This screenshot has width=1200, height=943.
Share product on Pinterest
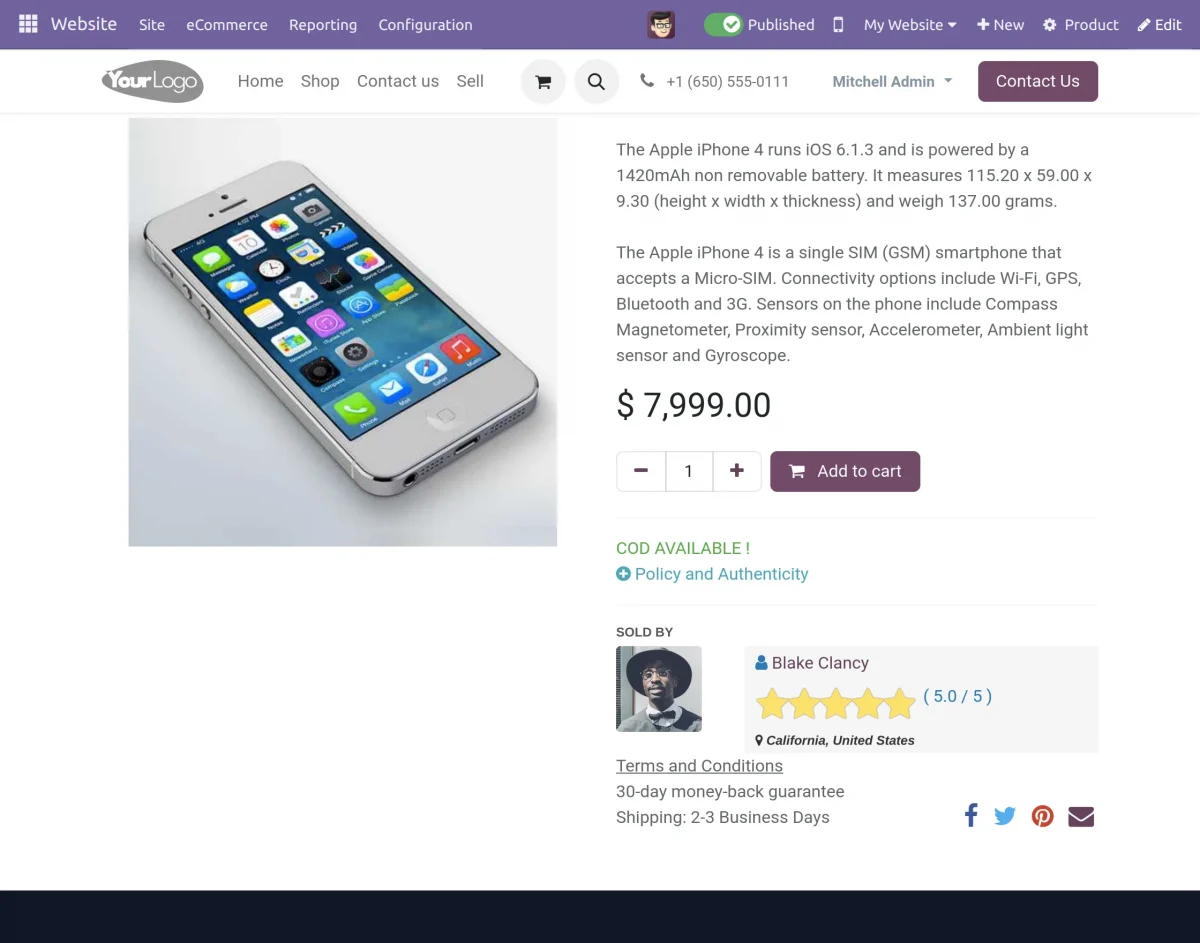pyautogui.click(x=1042, y=816)
